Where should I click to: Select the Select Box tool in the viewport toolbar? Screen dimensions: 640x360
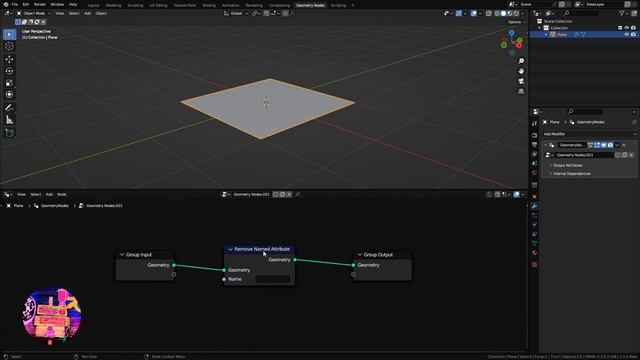(9, 34)
